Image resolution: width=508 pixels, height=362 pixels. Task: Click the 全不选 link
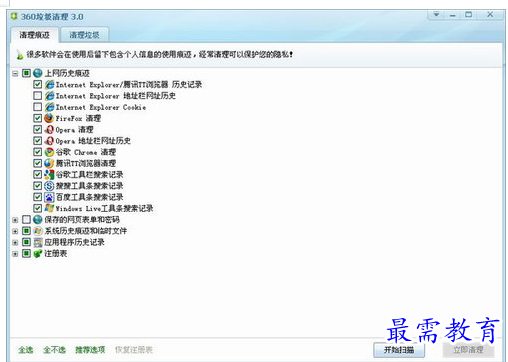tap(55, 350)
